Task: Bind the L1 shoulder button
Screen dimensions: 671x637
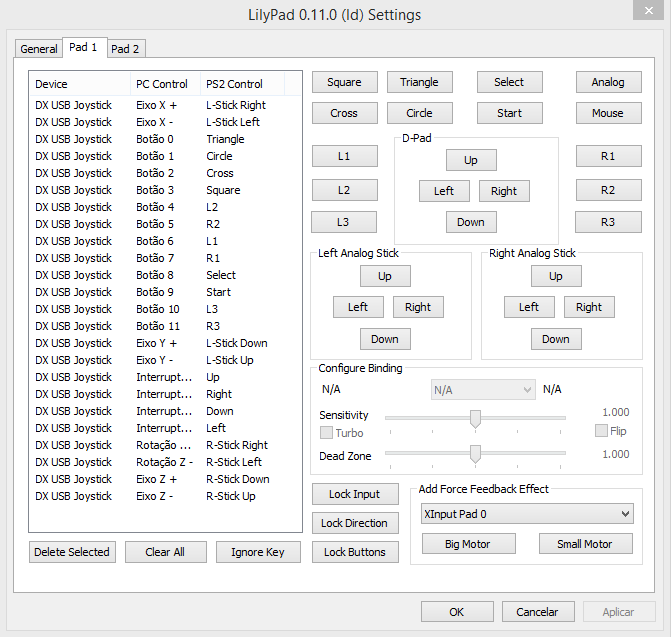Action: point(344,156)
